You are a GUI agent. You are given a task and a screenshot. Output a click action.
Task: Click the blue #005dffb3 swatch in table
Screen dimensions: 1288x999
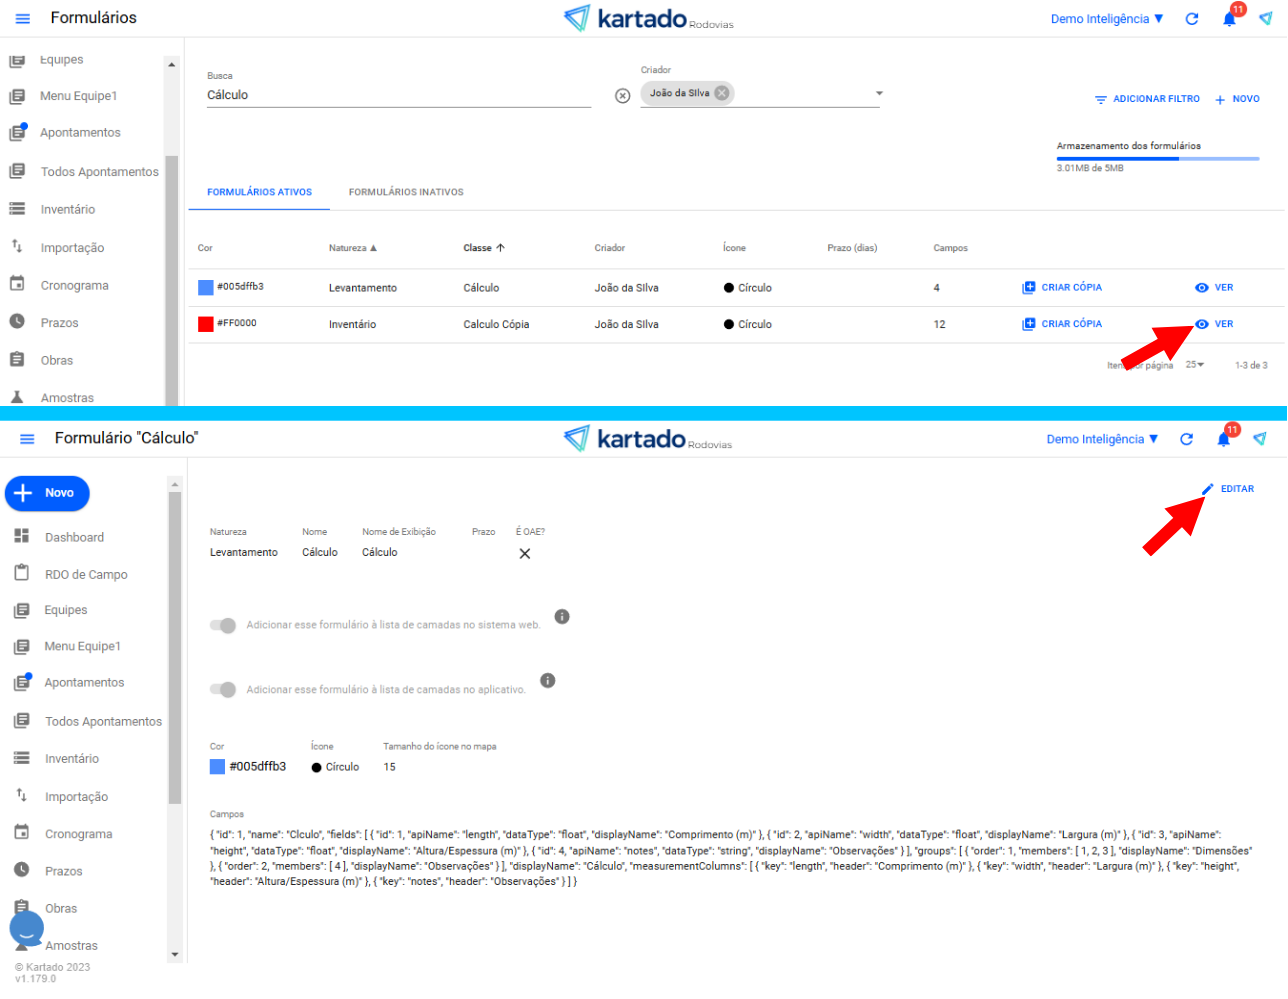[206, 288]
